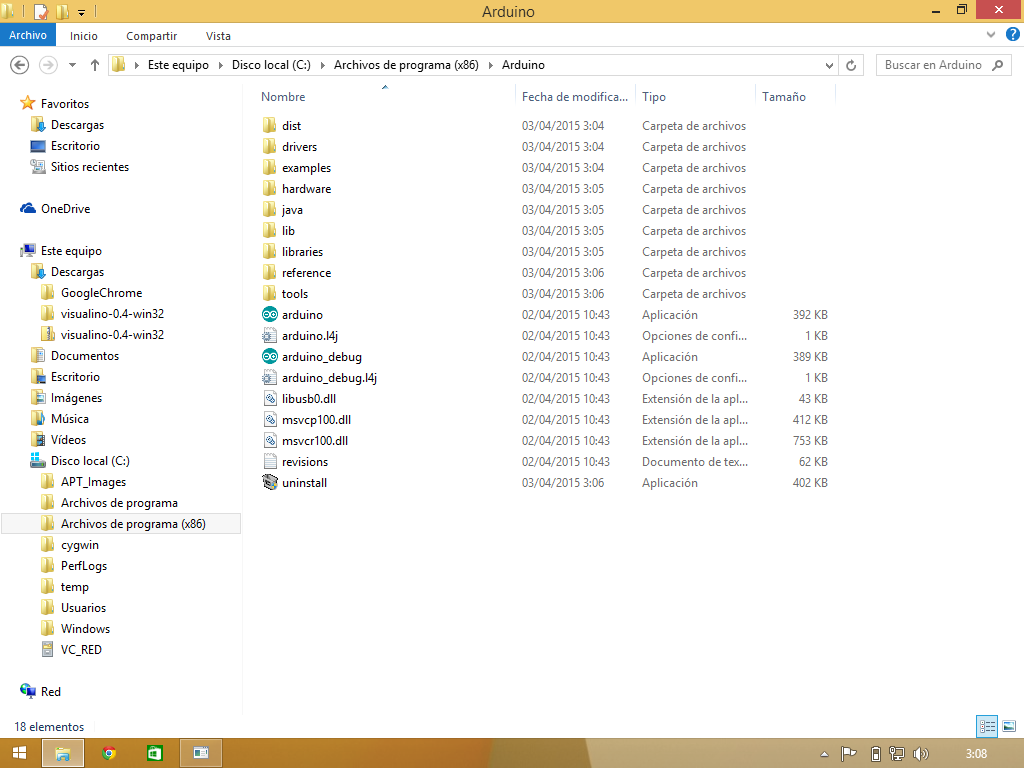The width and height of the screenshot is (1024, 768).
Task: Open the Inicio ribbon tab
Action: click(84, 36)
